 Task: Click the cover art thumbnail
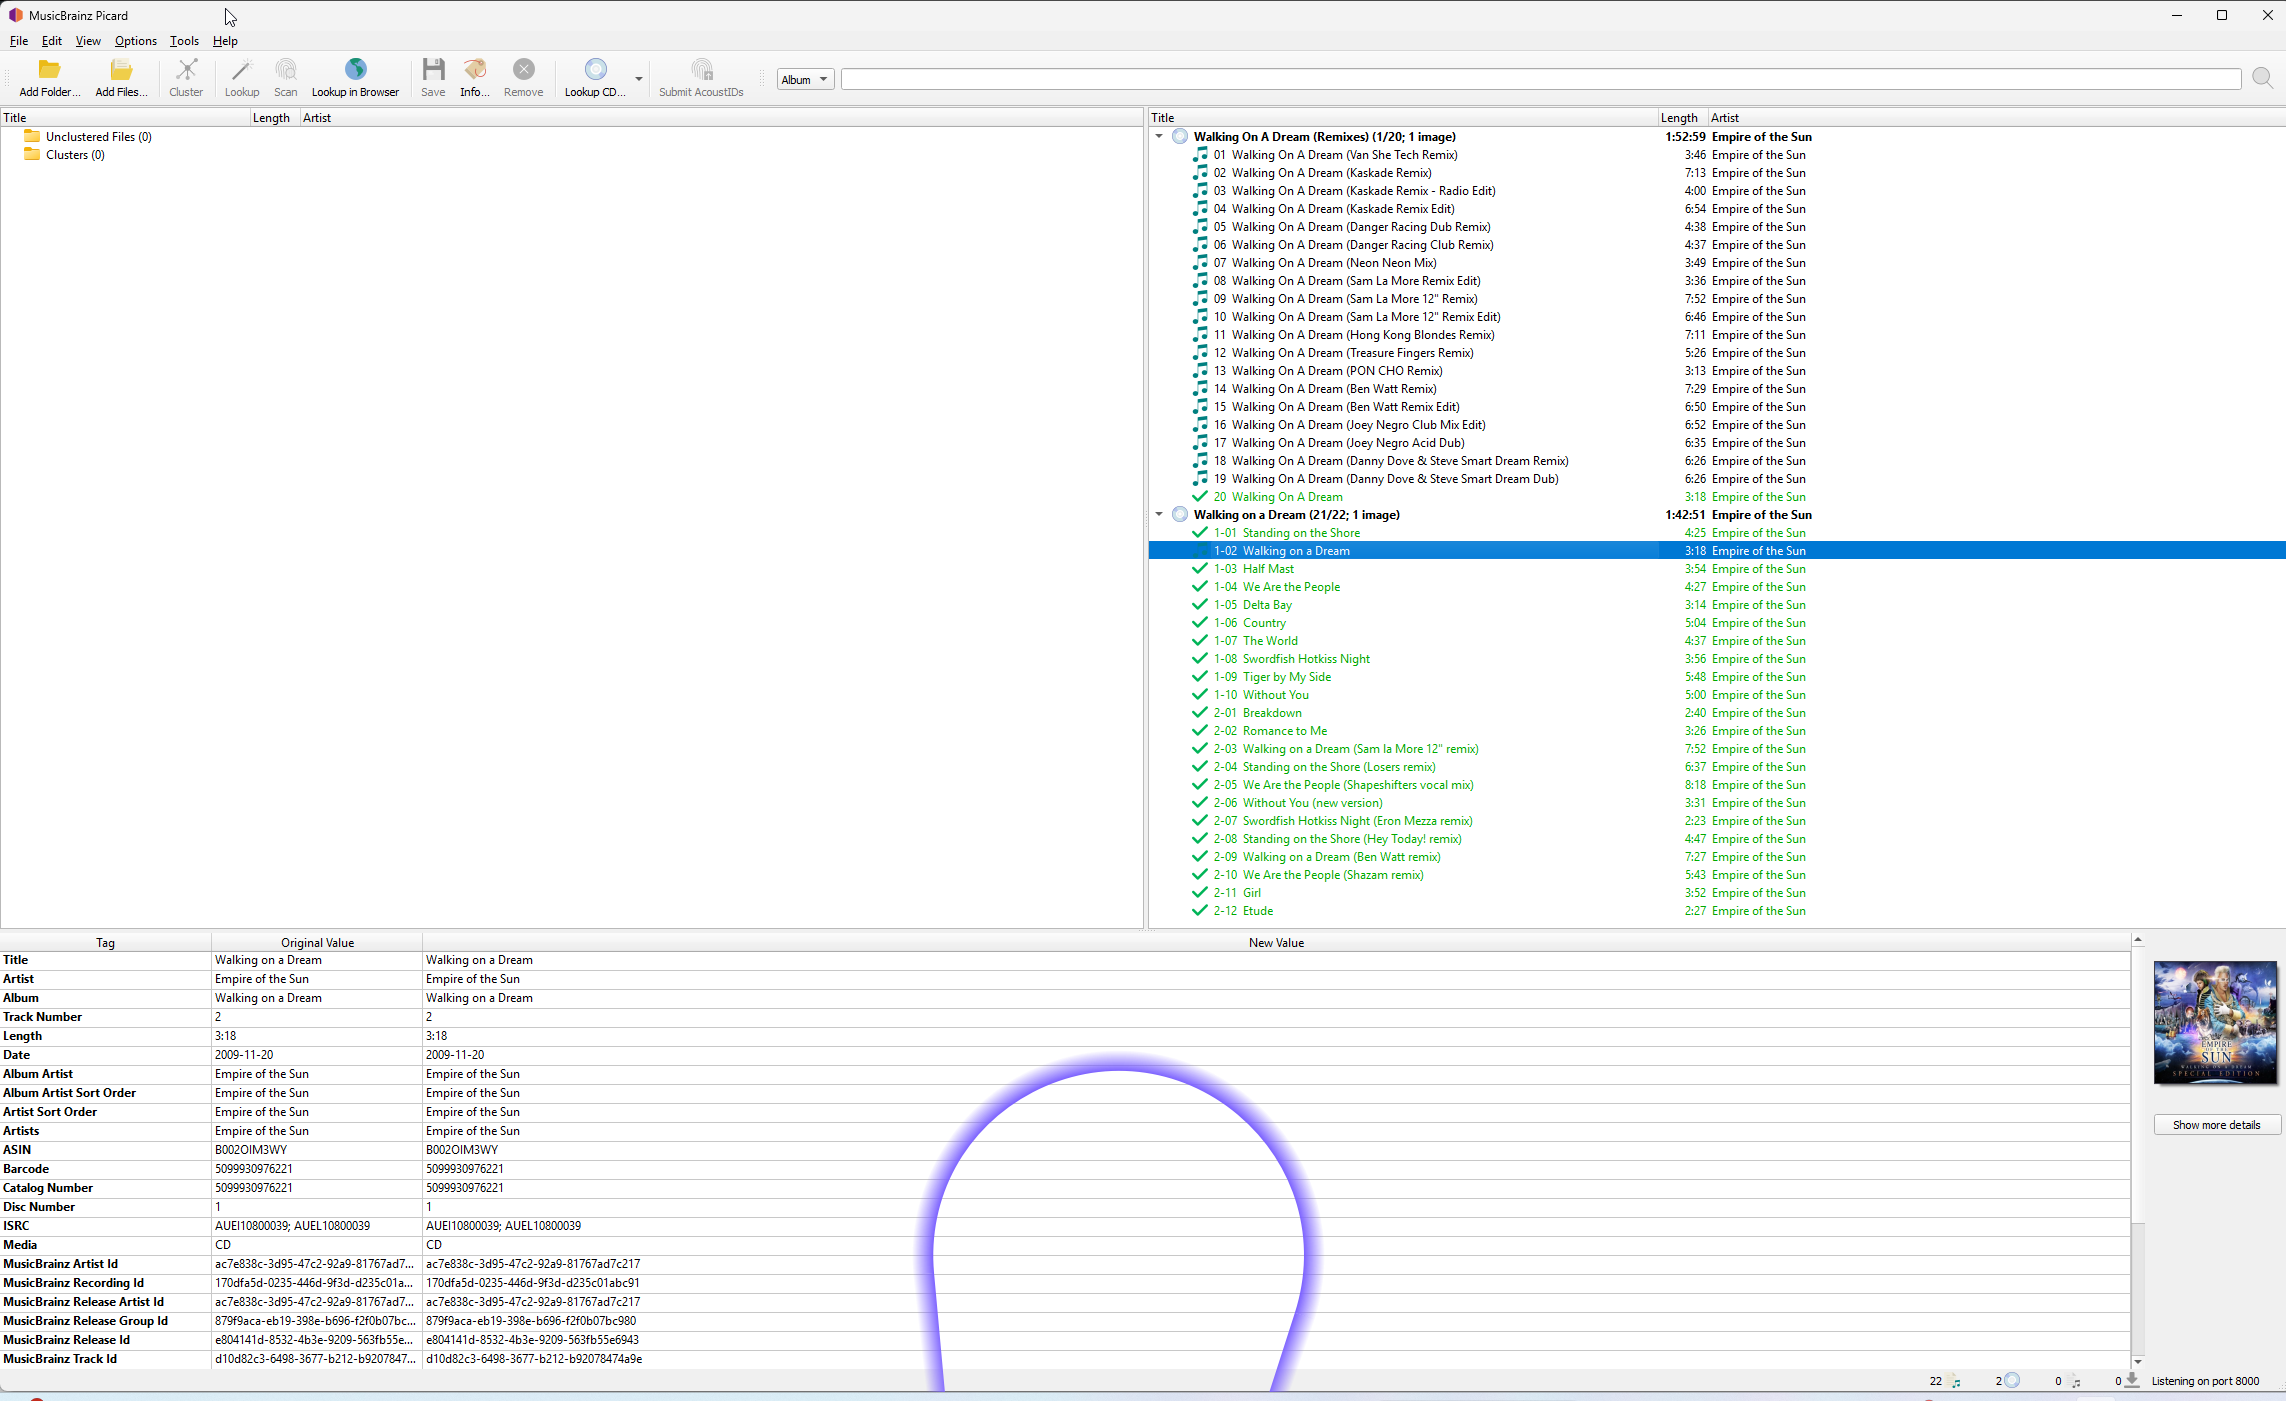(x=2215, y=1022)
